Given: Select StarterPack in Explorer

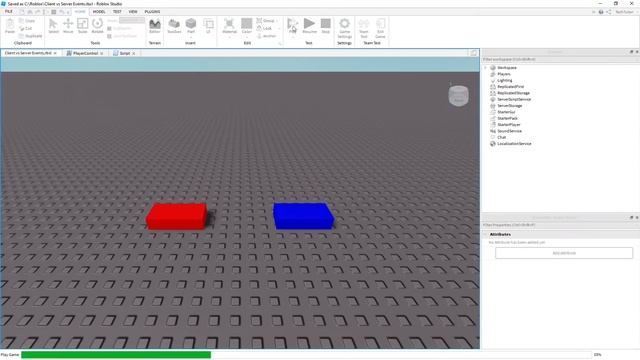Looking at the screenshot, I should 507,118.
